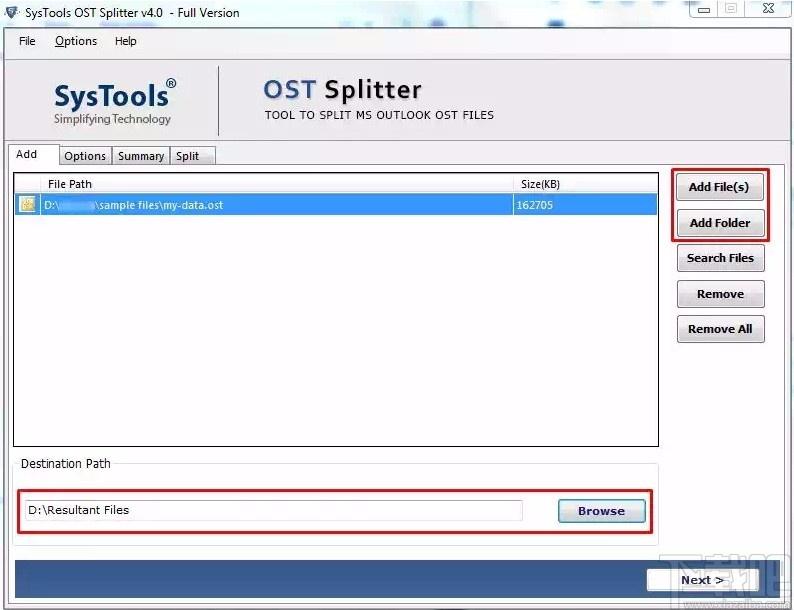Viewport: 794px width, 610px height.
Task: Click the Remove All button
Action: [720, 329]
